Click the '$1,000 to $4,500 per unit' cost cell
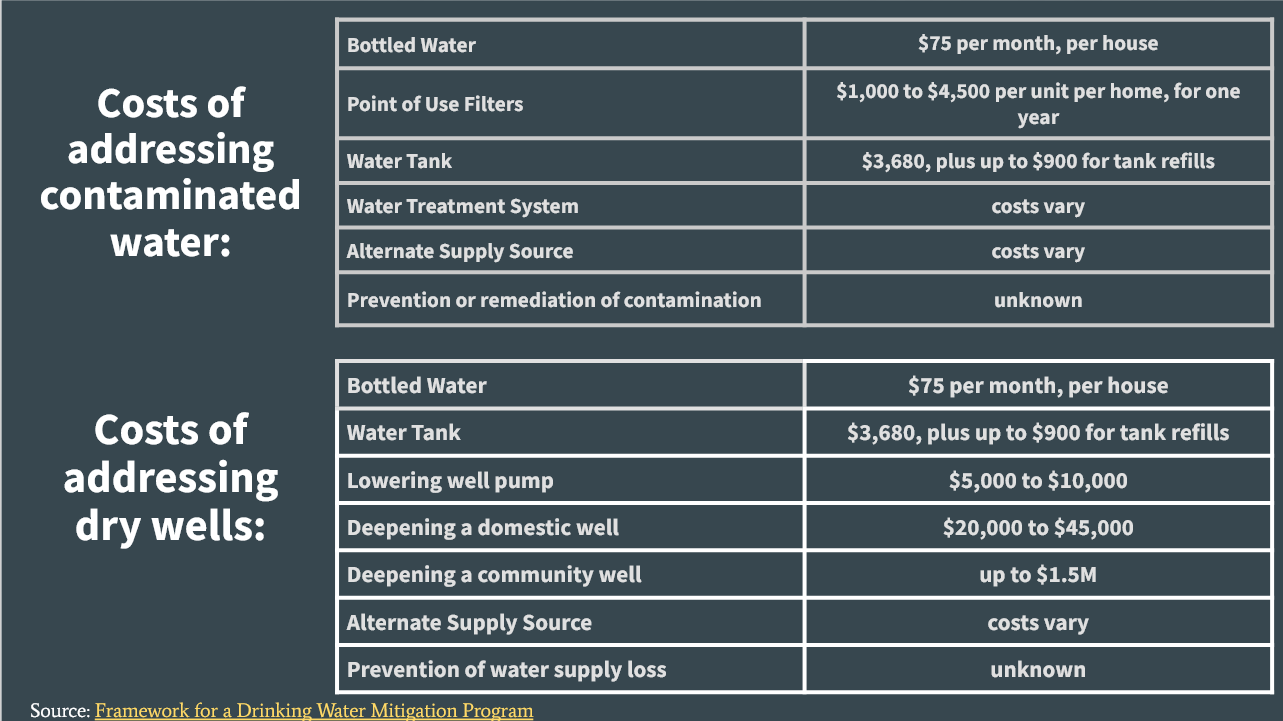Image resolution: width=1283 pixels, height=721 pixels. click(x=1038, y=104)
